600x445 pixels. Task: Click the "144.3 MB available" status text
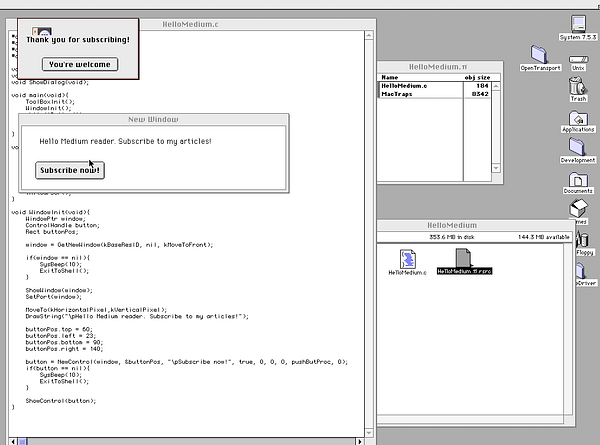click(544, 237)
